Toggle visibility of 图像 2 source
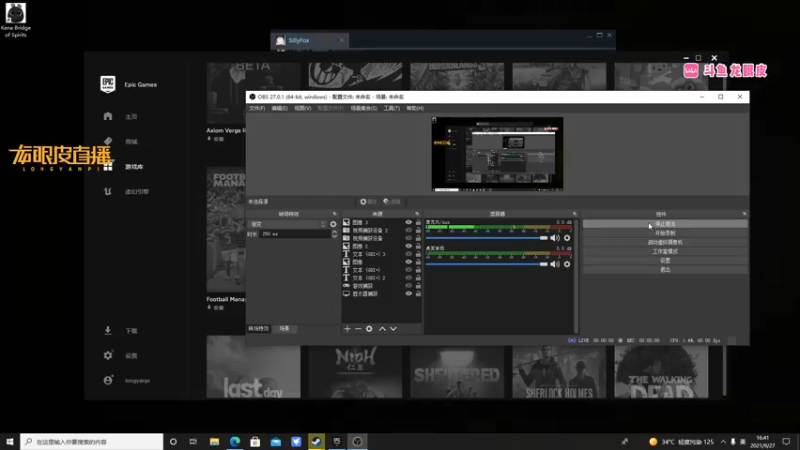The width and height of the screenshot is (800, 450). pyautogui.click(x=409, y=246)
